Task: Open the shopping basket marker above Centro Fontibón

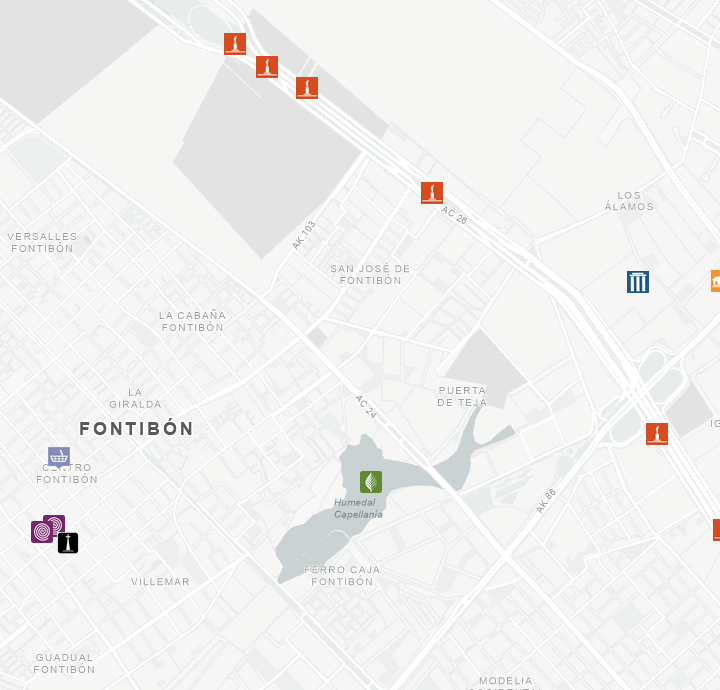Action: tap(59, 457)
